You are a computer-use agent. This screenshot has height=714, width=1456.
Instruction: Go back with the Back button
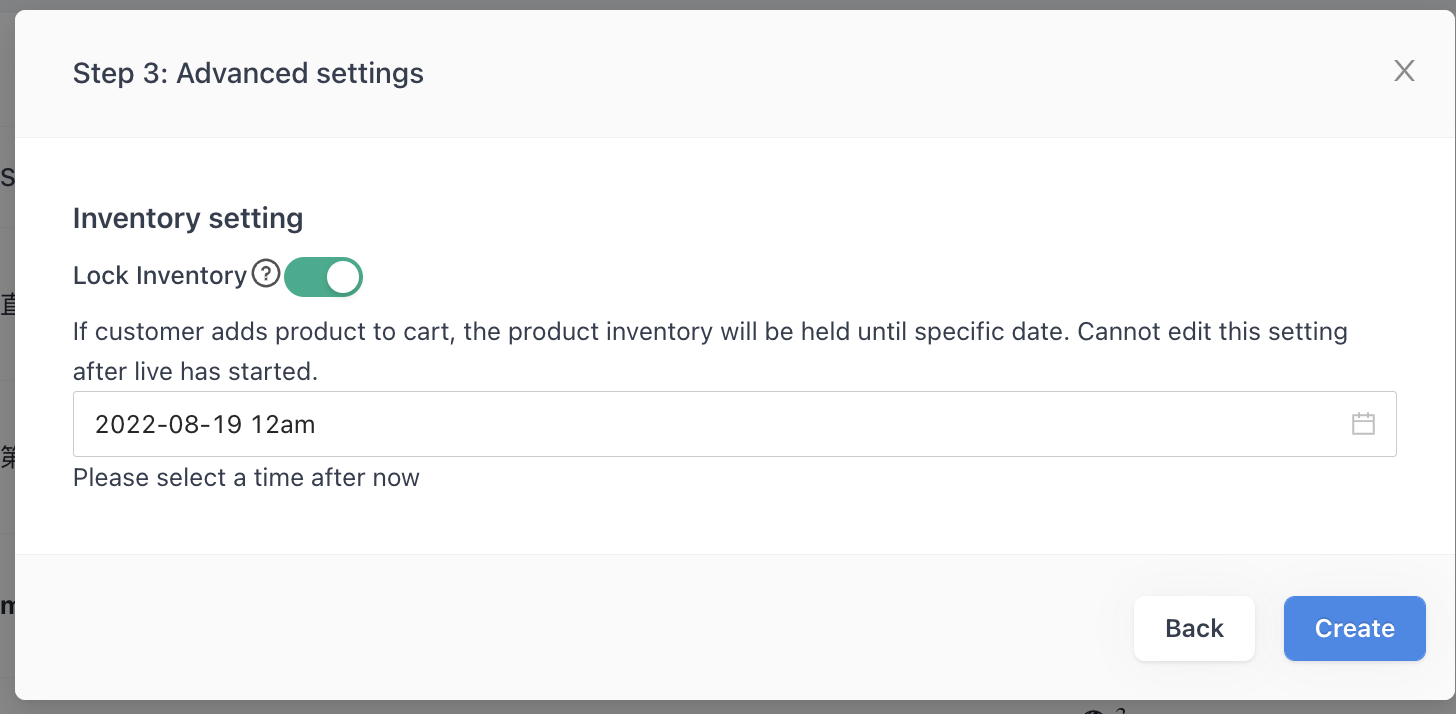pos(1194,628)
